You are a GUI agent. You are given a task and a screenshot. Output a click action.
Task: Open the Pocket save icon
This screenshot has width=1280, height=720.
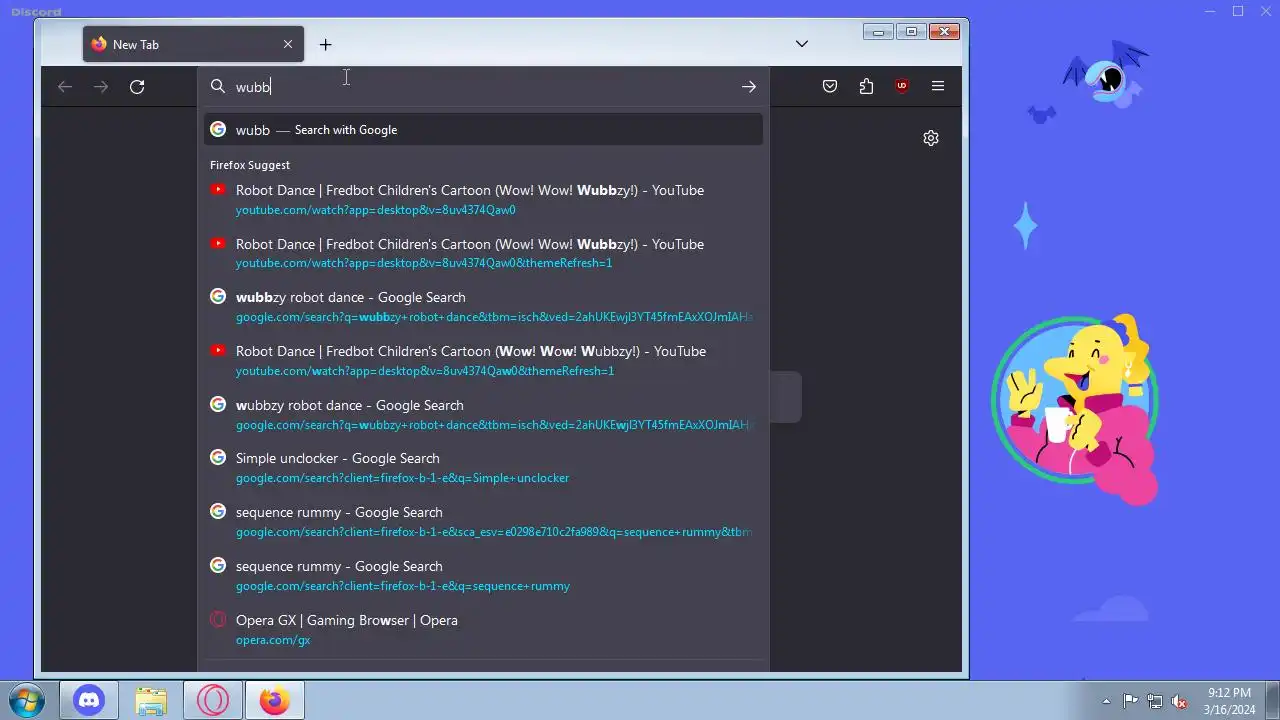coord(830,87)
